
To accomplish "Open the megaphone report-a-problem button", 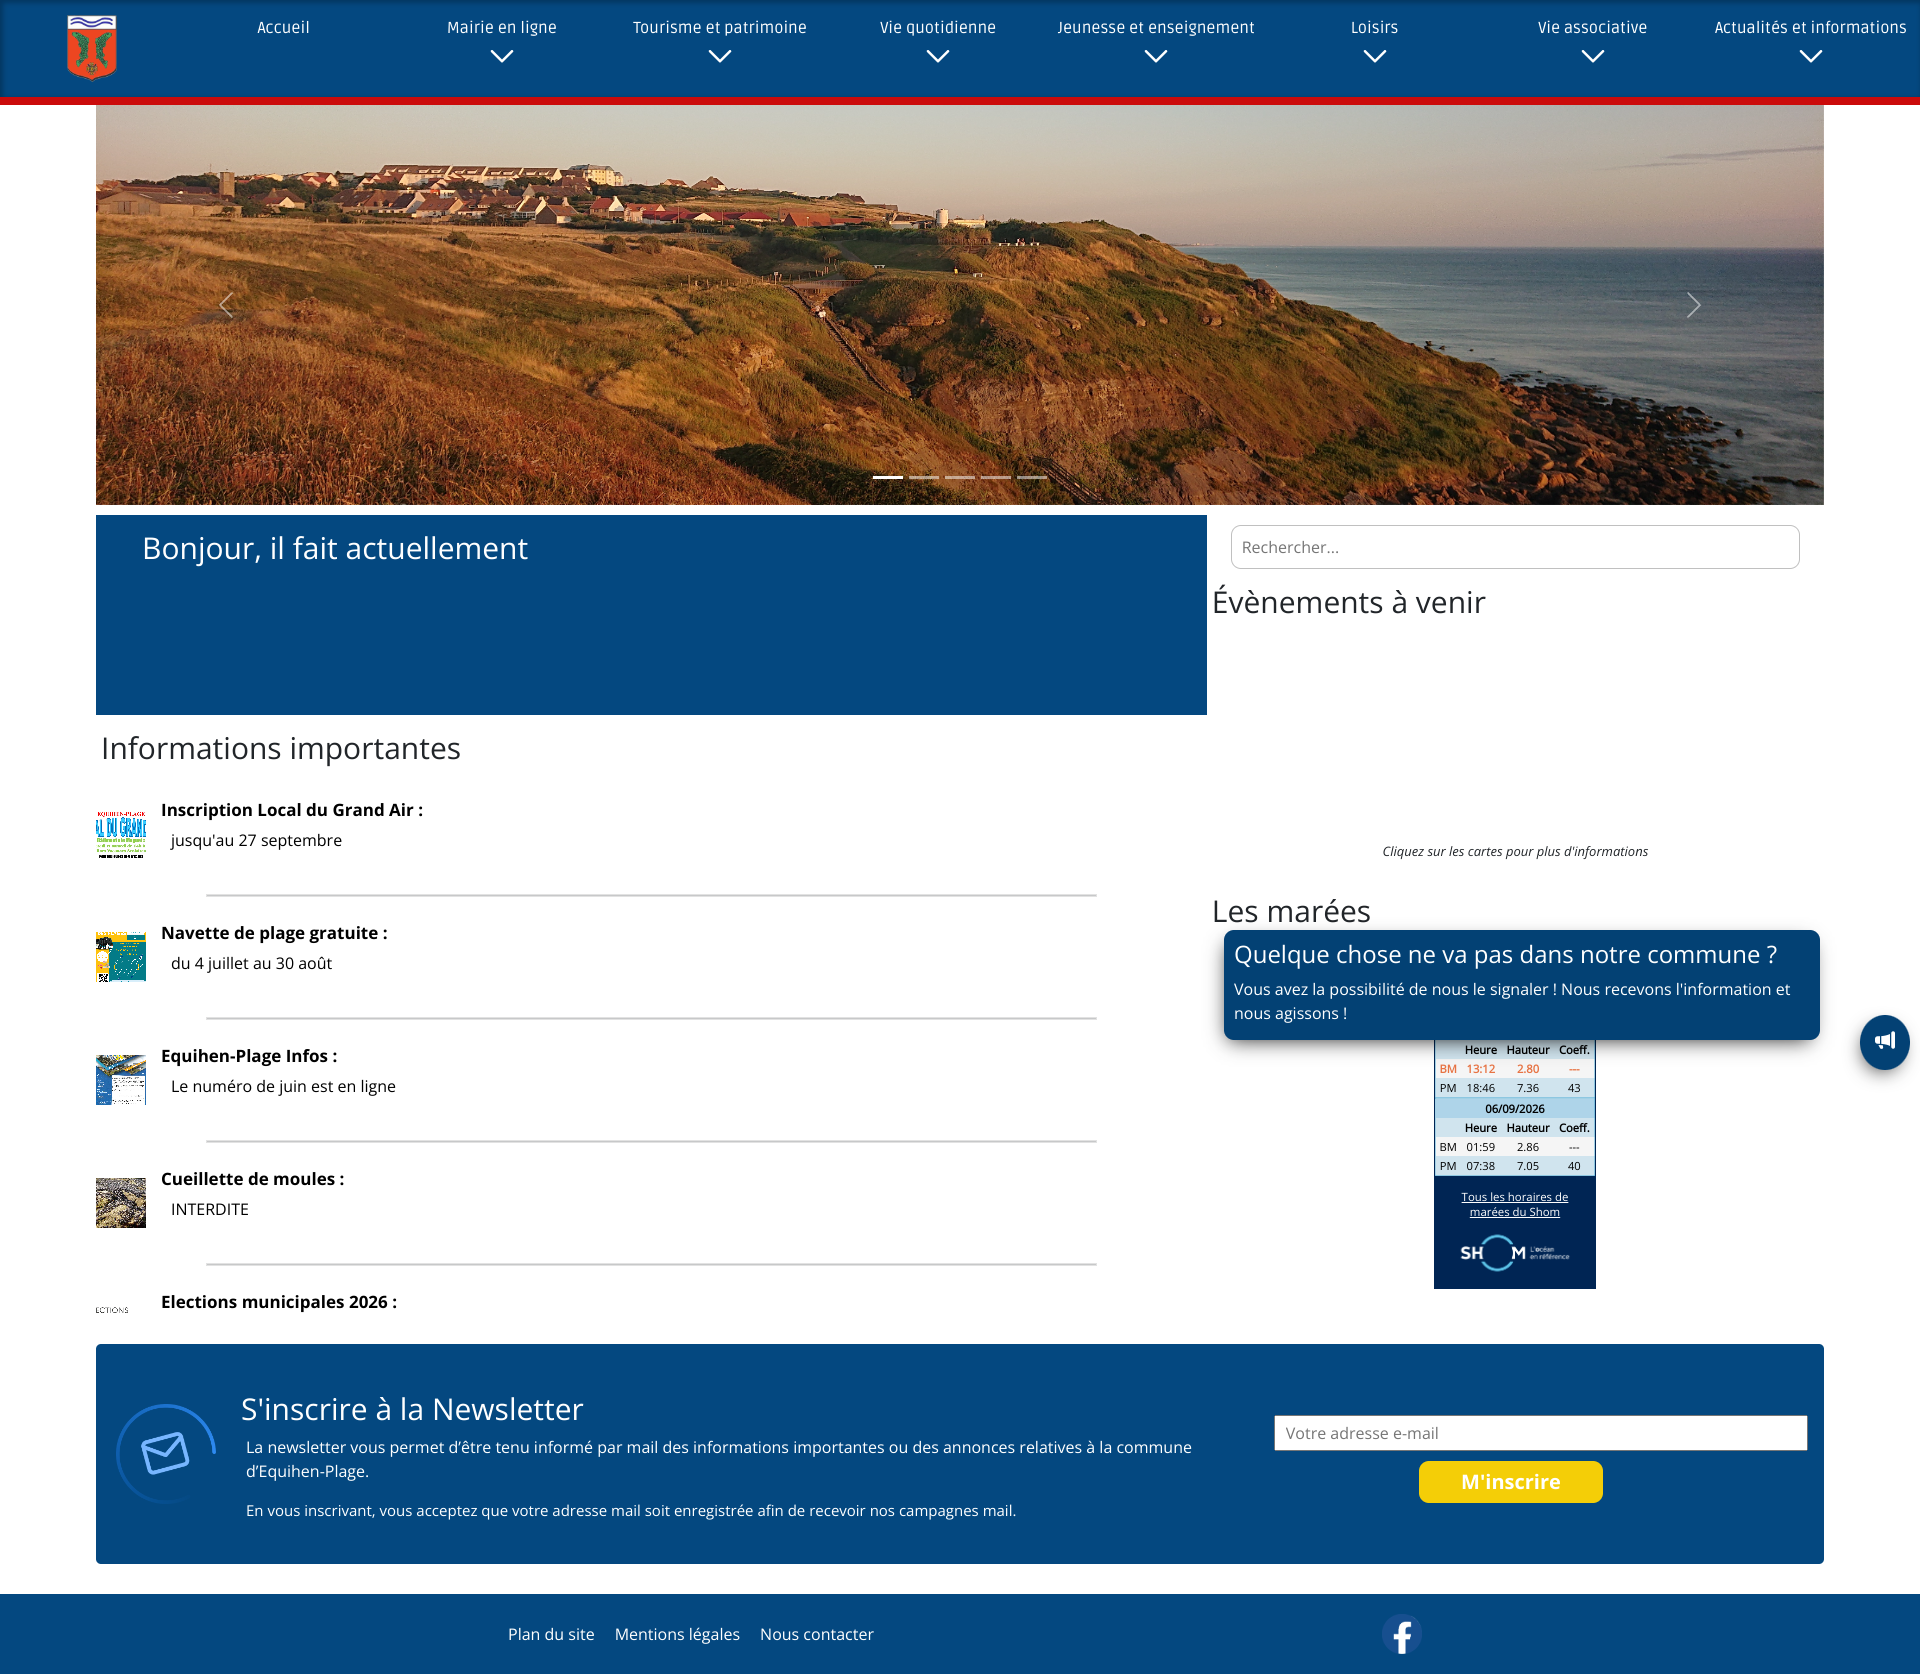I will (x=1885, y=1041).
